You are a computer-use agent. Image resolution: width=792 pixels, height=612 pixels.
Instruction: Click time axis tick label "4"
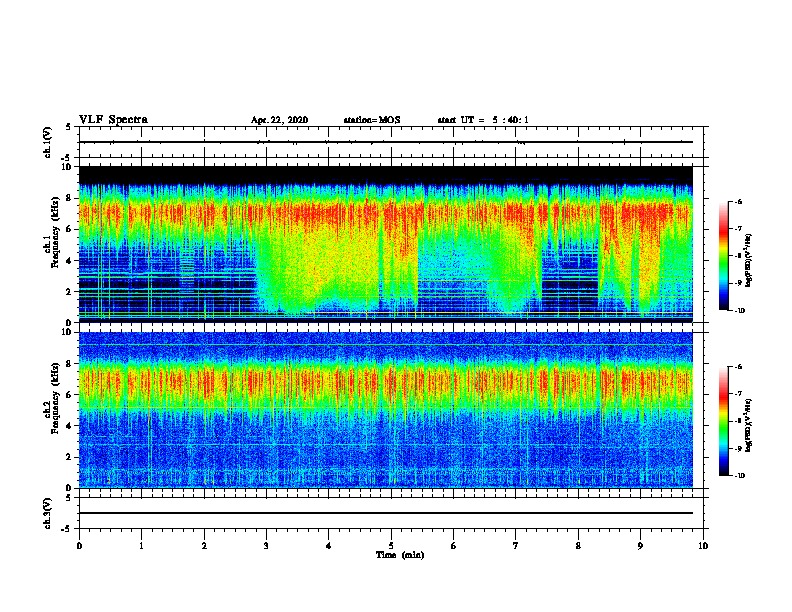coord(329,546)
